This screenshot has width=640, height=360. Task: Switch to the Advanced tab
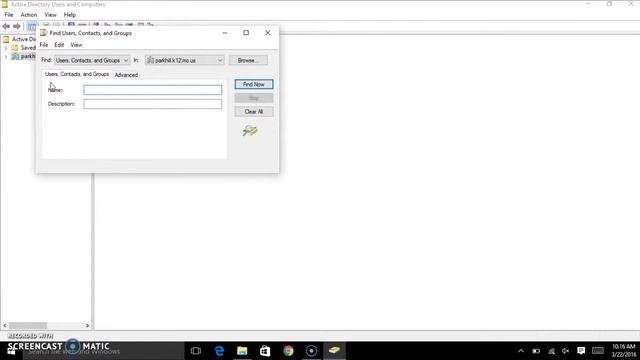pyautogui.click(x=126, y=75)
